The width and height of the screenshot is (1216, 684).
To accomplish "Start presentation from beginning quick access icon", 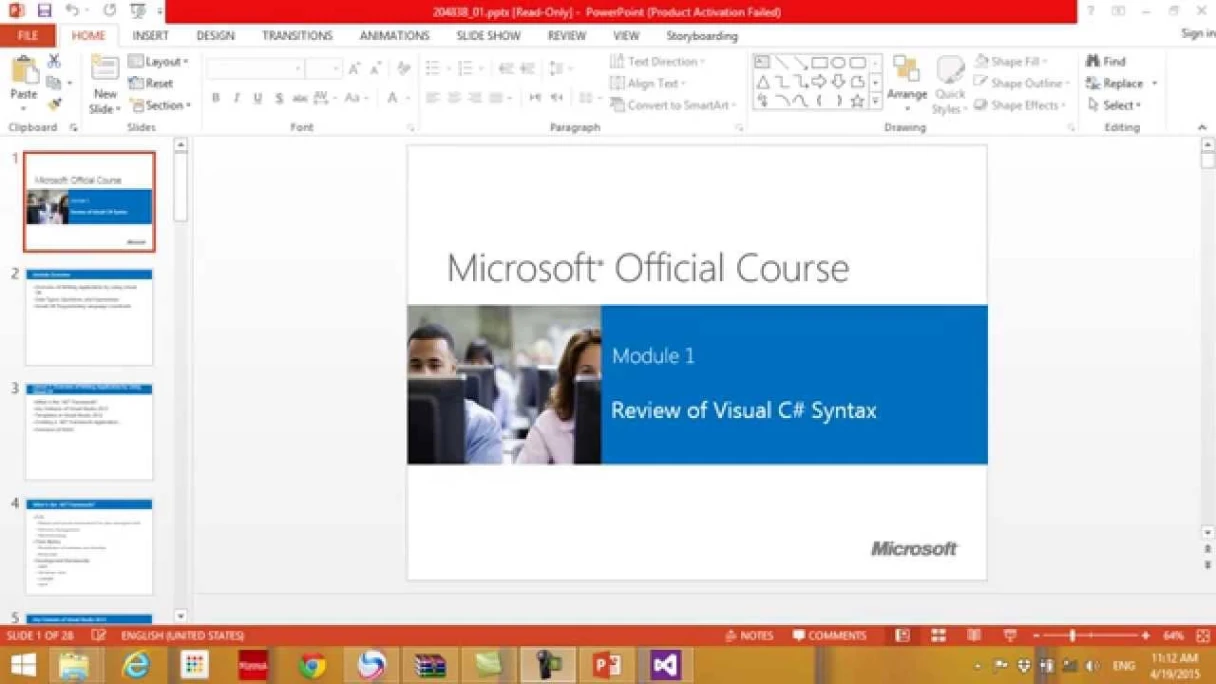I will (138, 11).
